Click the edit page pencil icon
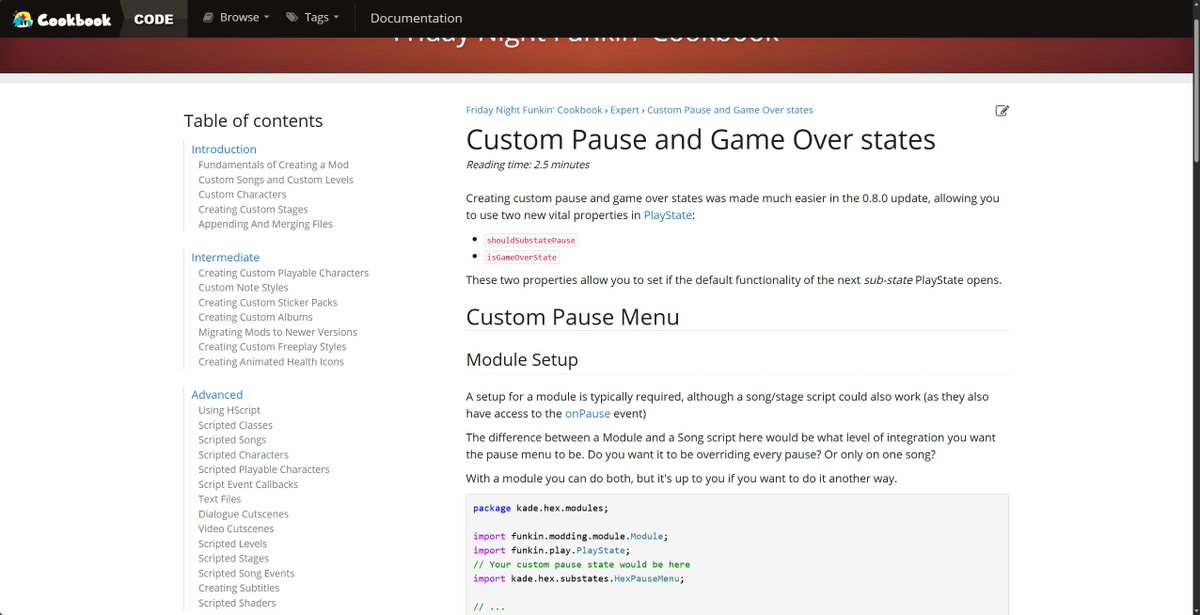Screen dimensions: 1200x615 1002,111
